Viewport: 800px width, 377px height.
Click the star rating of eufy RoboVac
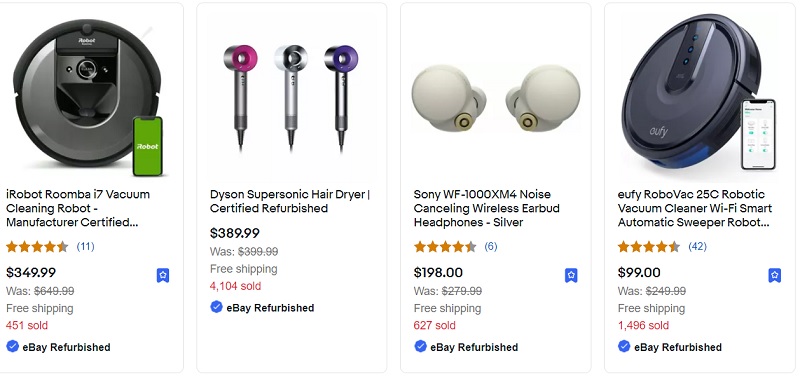tap(648, 247)
